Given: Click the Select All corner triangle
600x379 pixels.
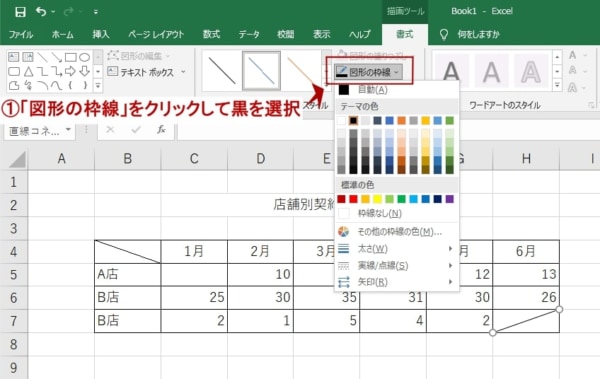Looking at the screenshot, I should [x=17, y=159].
